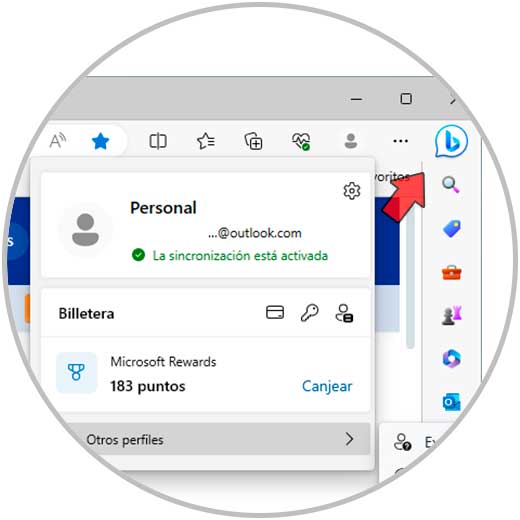Click the profile avatar toolbar icon
This screenshot has width=520, height=520.
[351, 141]
